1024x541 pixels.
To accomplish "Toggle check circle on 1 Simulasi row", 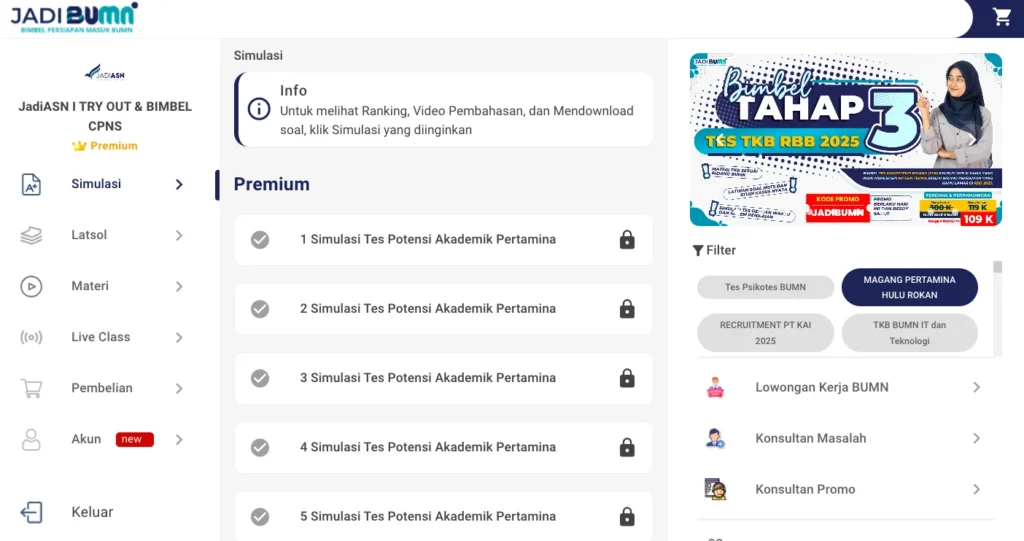I will 260,240.
